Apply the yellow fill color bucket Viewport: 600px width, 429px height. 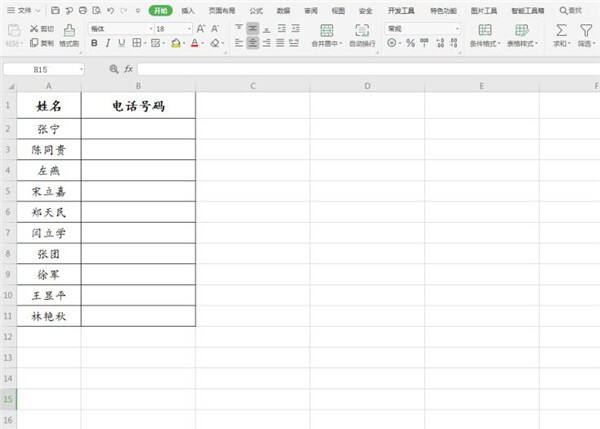point(176,43)
